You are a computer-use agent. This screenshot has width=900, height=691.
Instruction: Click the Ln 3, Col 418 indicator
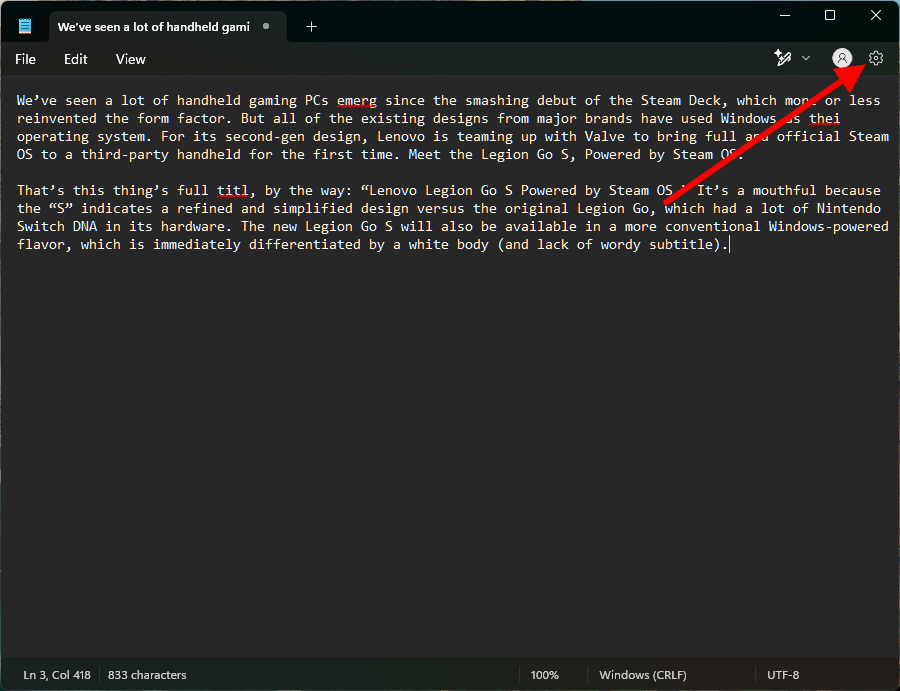[x=56, y=675]
